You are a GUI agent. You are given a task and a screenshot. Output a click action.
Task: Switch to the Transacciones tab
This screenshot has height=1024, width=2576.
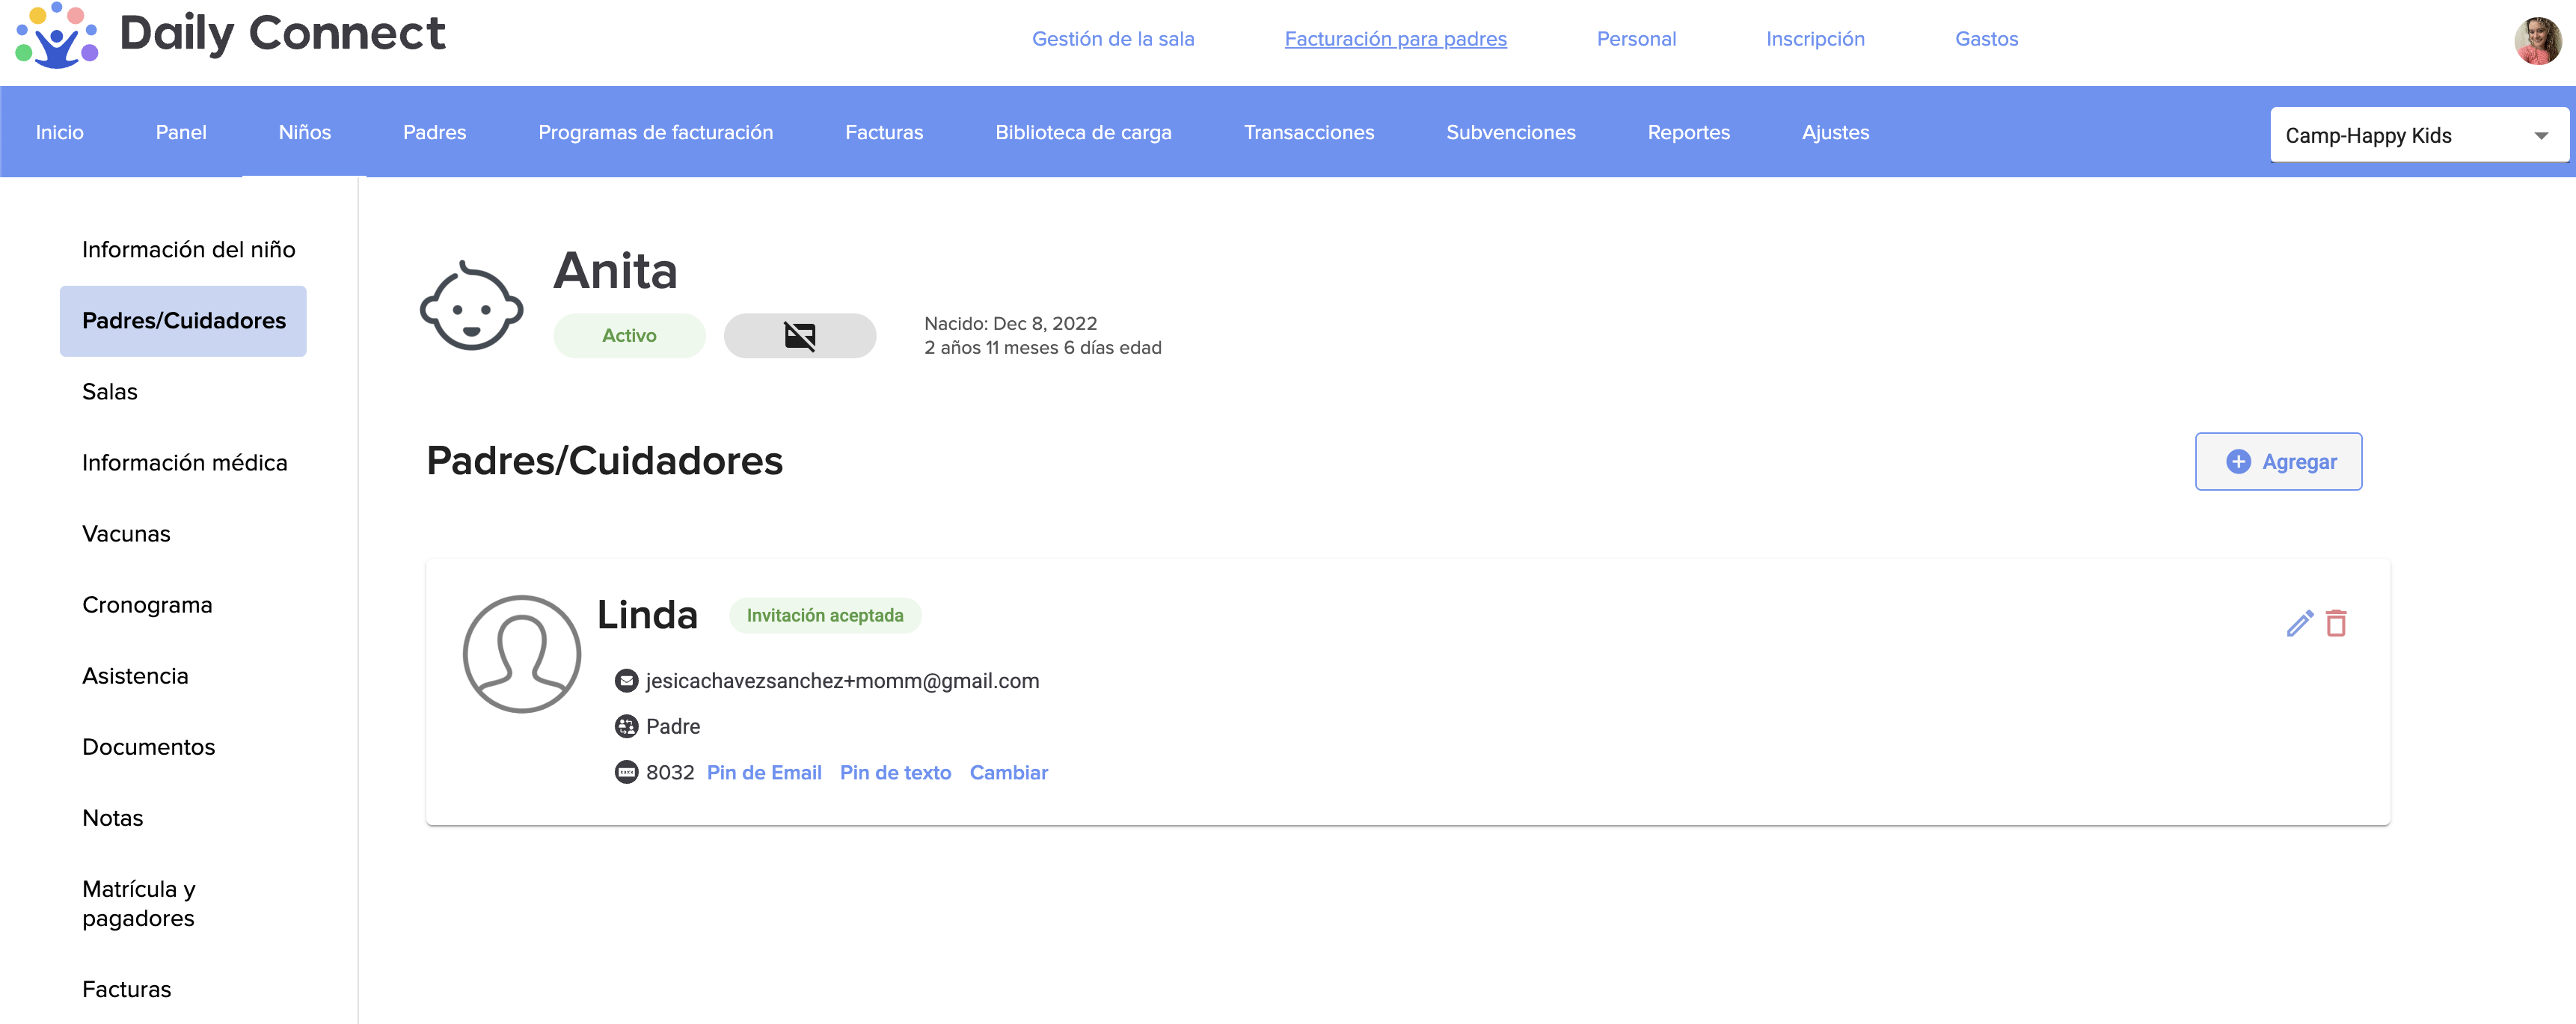pos(1308,132)
